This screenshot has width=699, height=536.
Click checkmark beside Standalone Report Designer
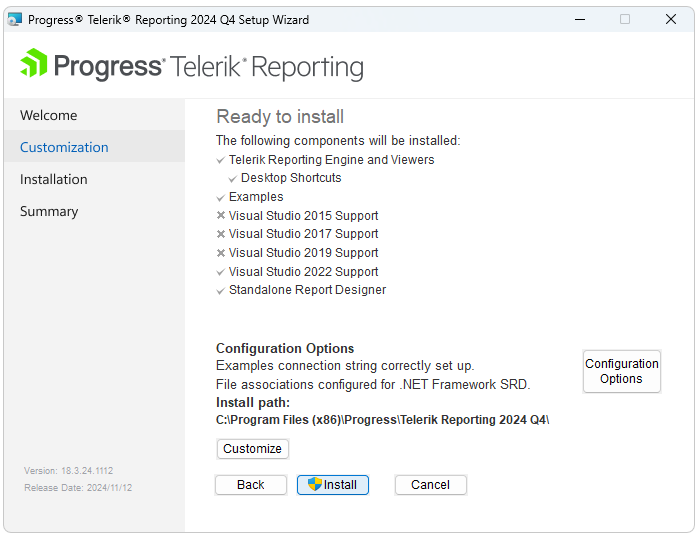[x=220, y=291]
